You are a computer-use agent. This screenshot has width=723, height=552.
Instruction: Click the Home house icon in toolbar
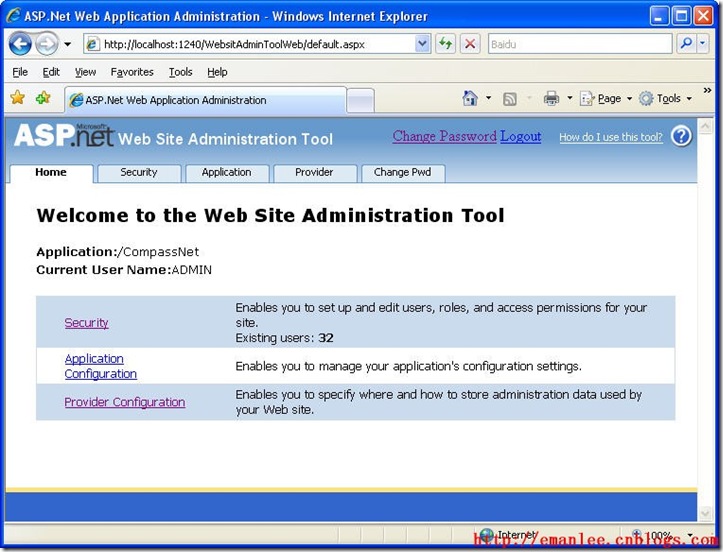[x=470, y=98]
